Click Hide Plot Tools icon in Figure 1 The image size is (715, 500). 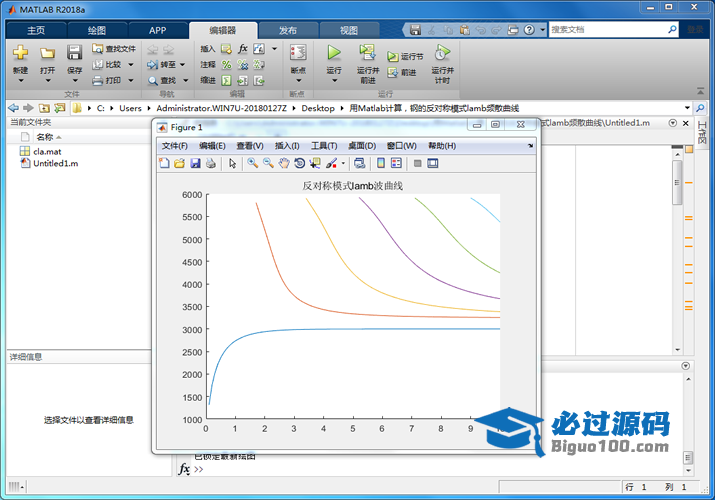417,163
